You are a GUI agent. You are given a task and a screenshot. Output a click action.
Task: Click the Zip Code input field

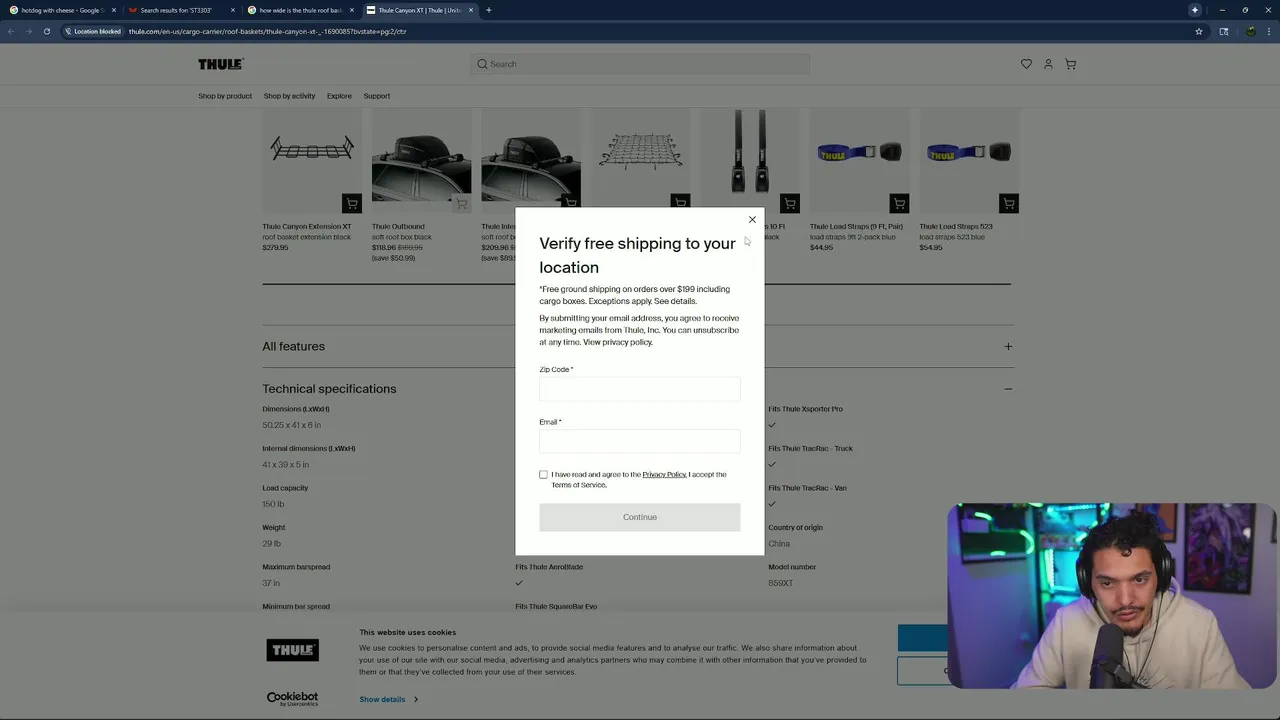640,389
